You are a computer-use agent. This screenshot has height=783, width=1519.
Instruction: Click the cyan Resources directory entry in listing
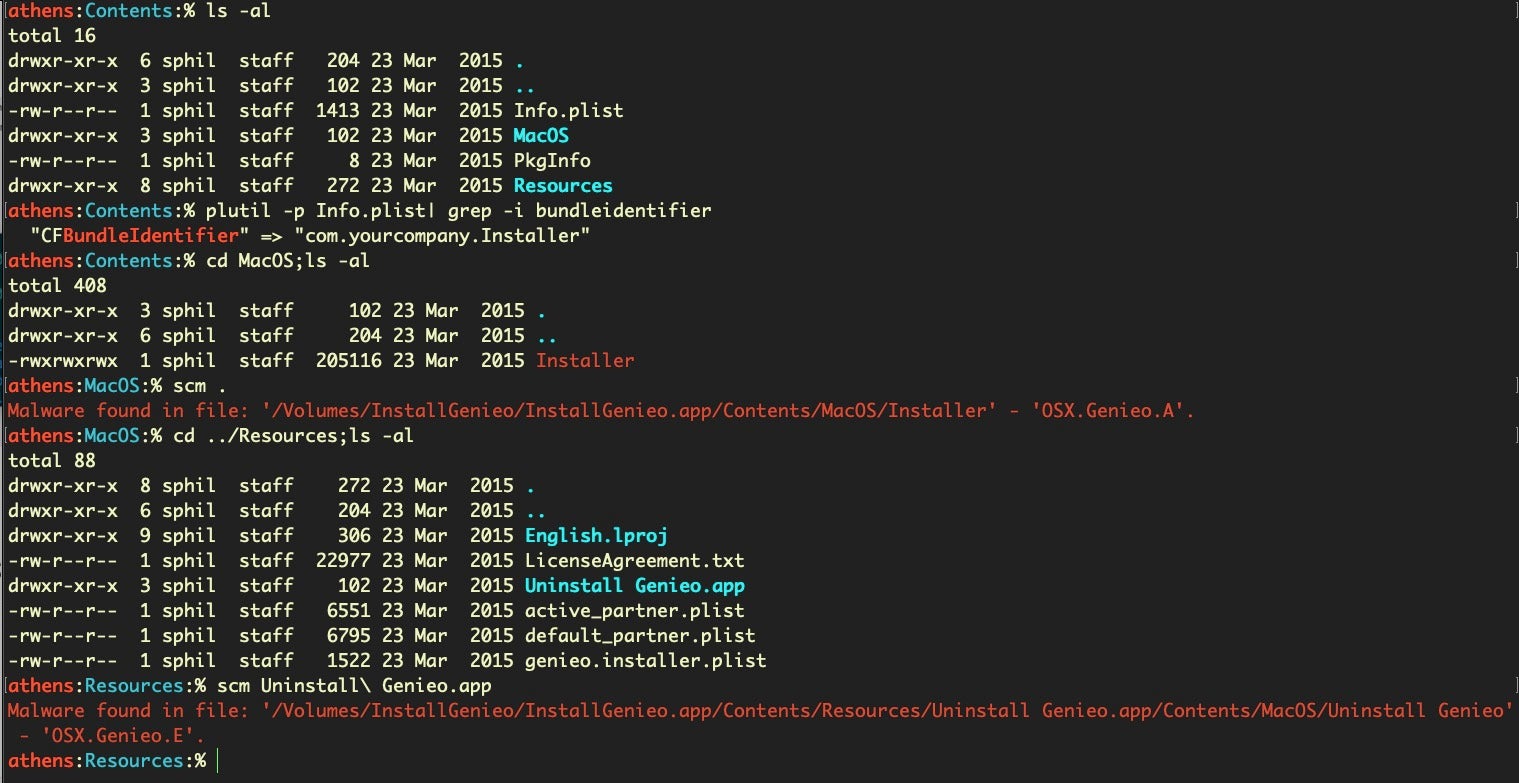pos(563,185)
